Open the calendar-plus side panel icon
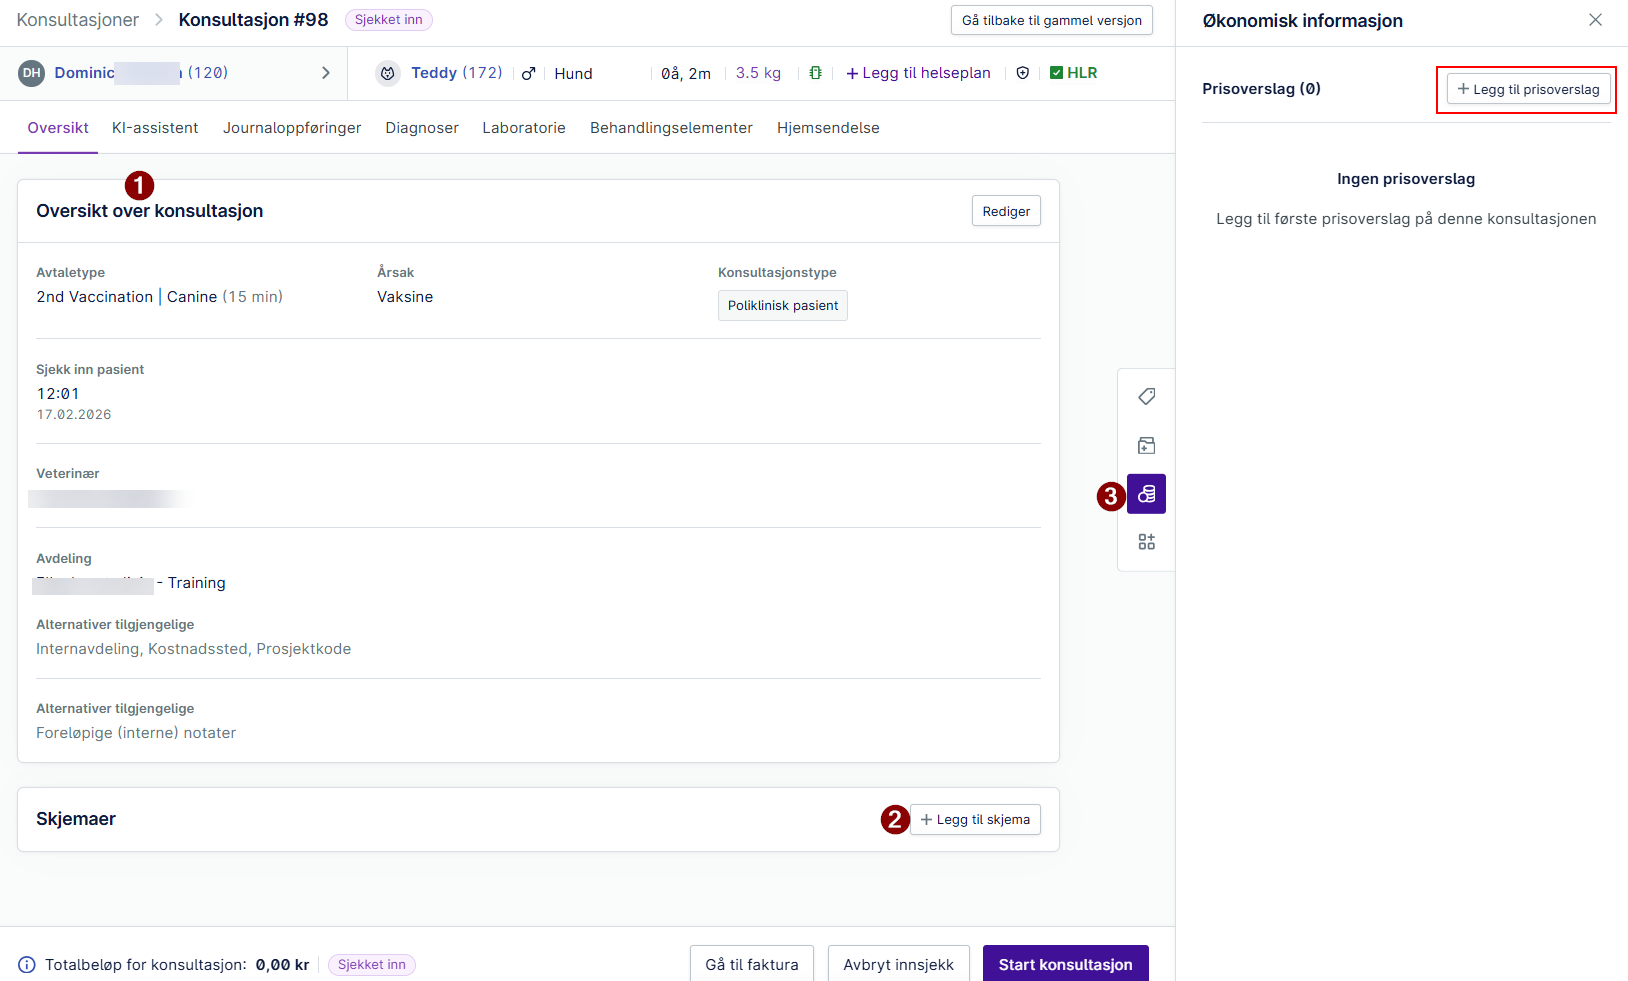 tap(1146, 445)
